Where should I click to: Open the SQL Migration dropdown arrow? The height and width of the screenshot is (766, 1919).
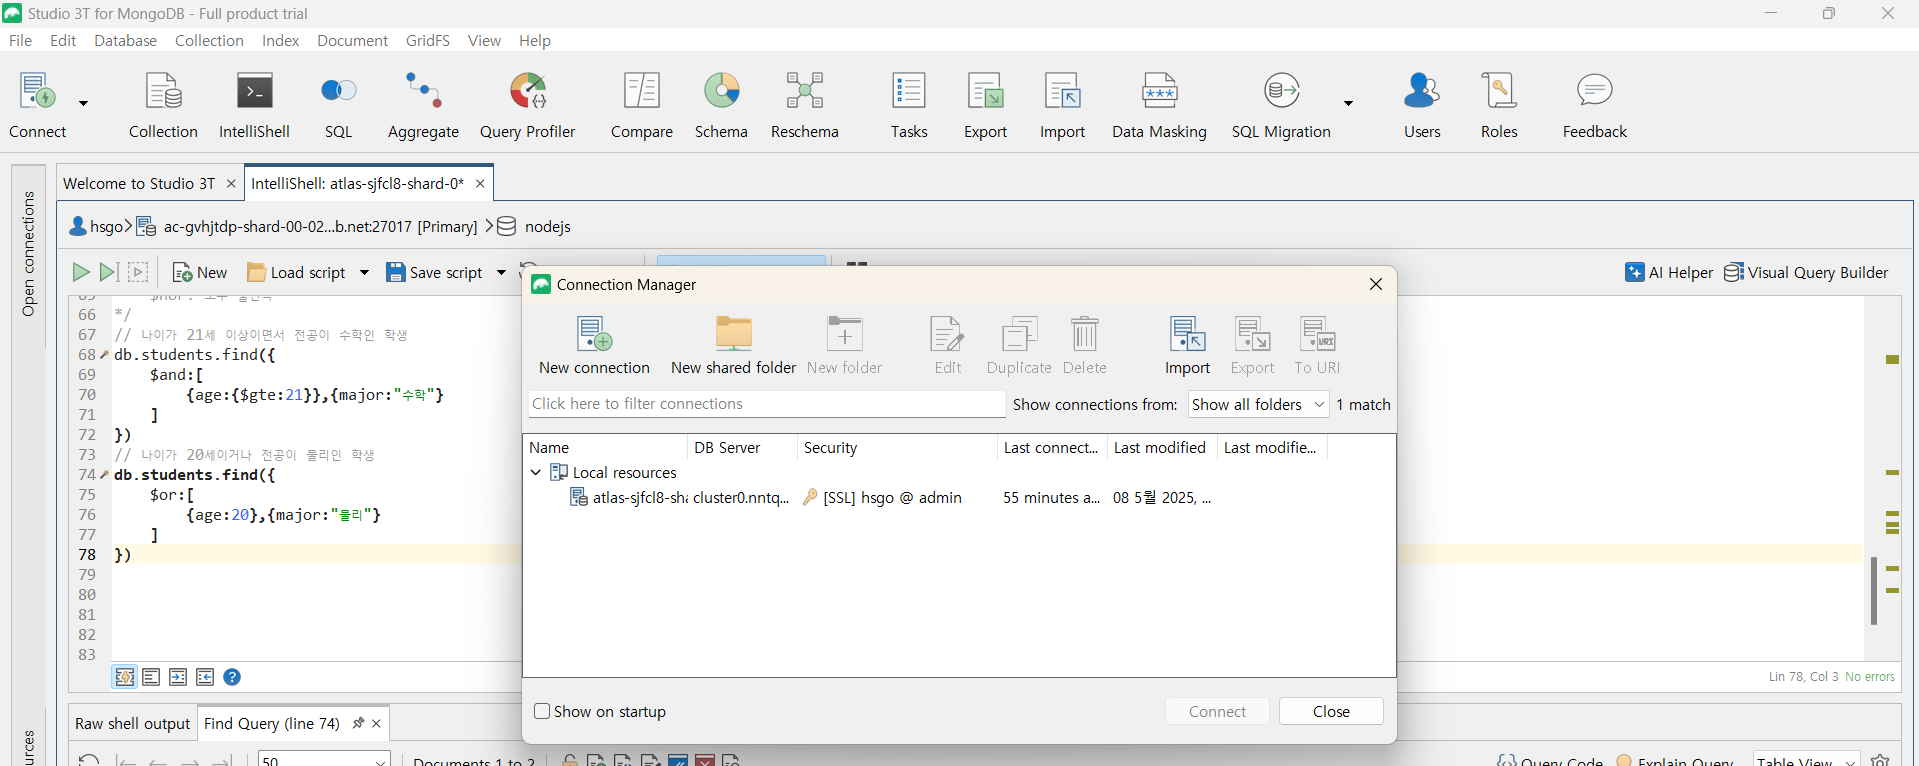[1348, 103]
